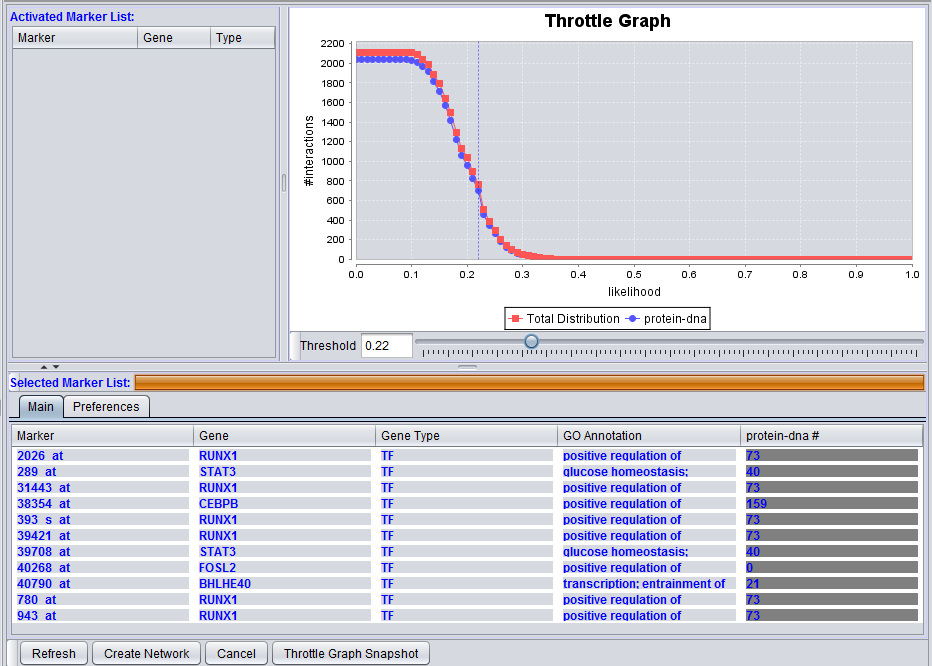Click the Threshold slider knob

point(531,342)
